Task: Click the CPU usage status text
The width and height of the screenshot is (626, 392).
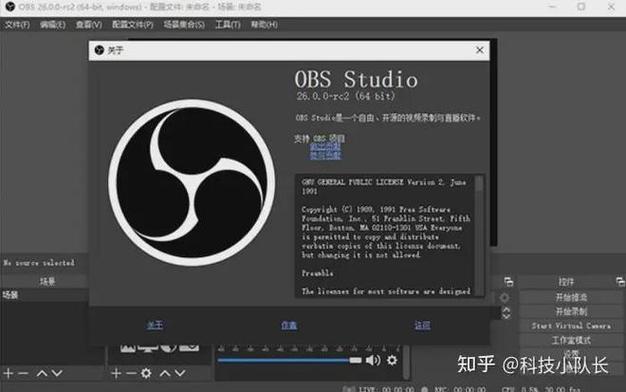Action: [x=541, y=389]
